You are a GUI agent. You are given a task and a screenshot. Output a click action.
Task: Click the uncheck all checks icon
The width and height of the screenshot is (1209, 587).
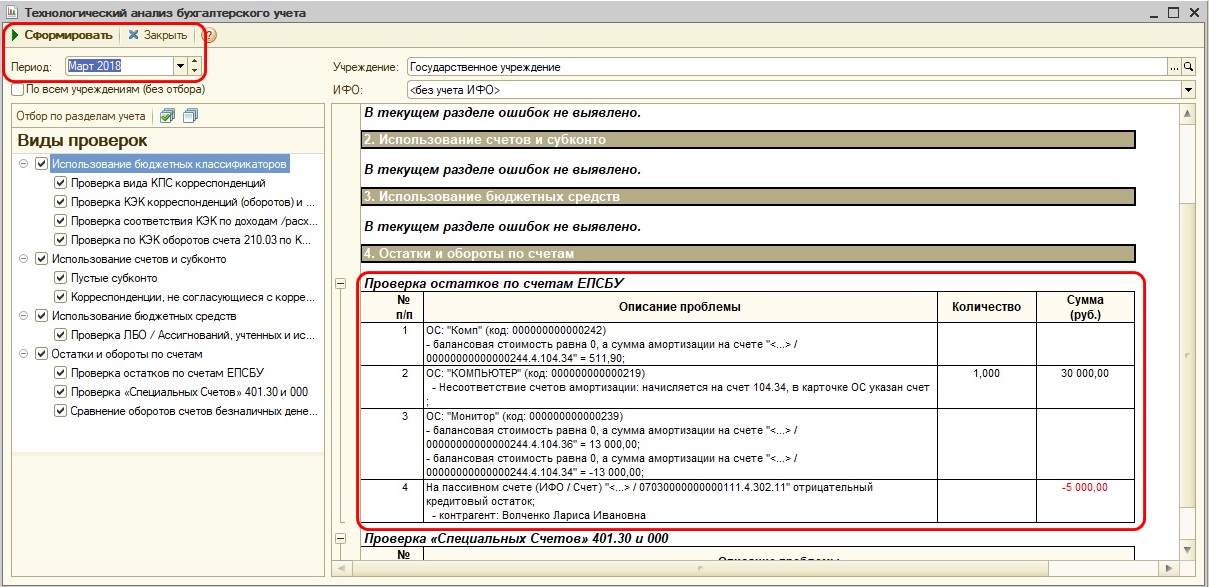click(x=190, y=116)
